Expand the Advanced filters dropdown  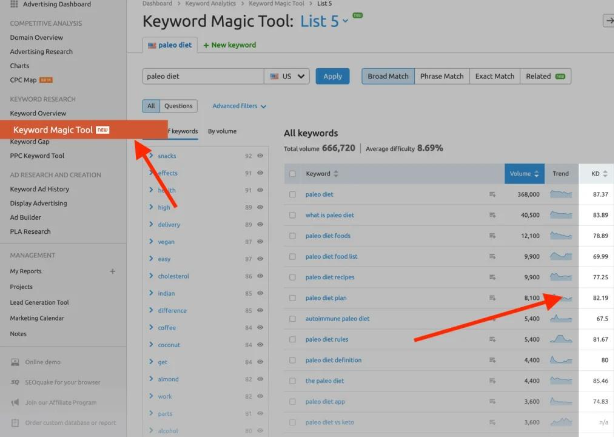click(238, 106)
